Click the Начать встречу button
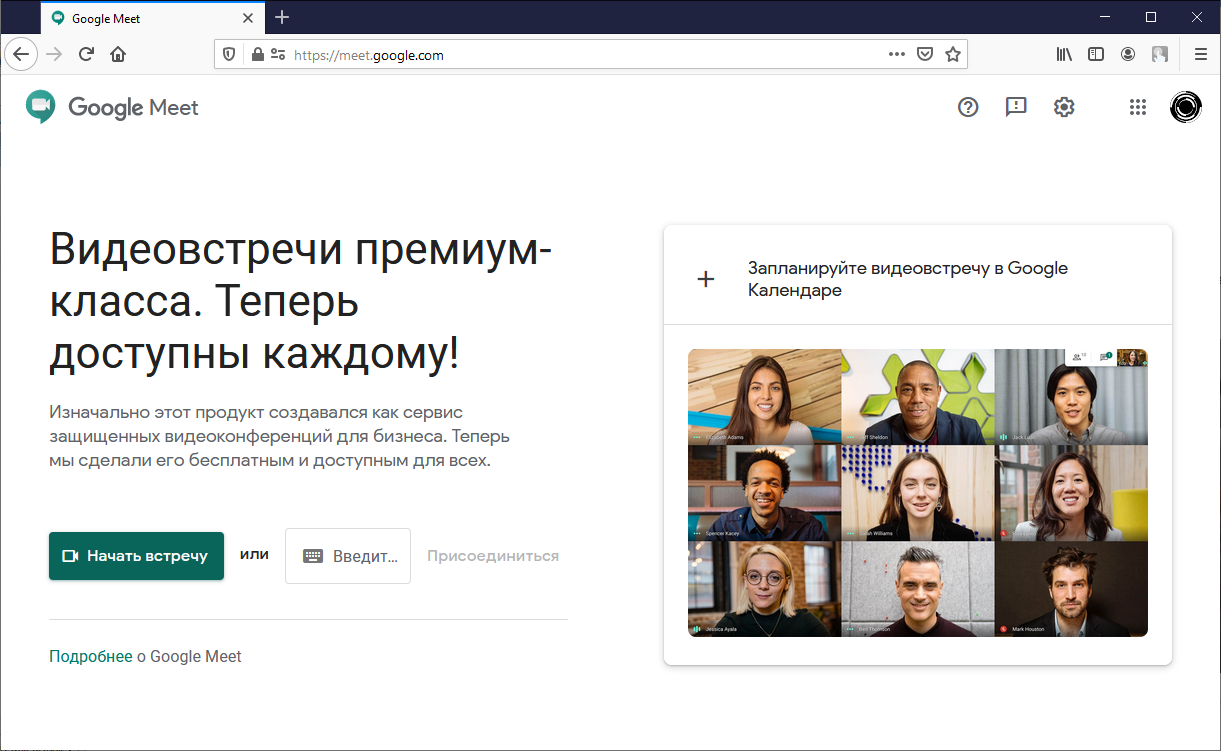The height and width of the screenshot is (751, 1221). (x=136, y=556)
